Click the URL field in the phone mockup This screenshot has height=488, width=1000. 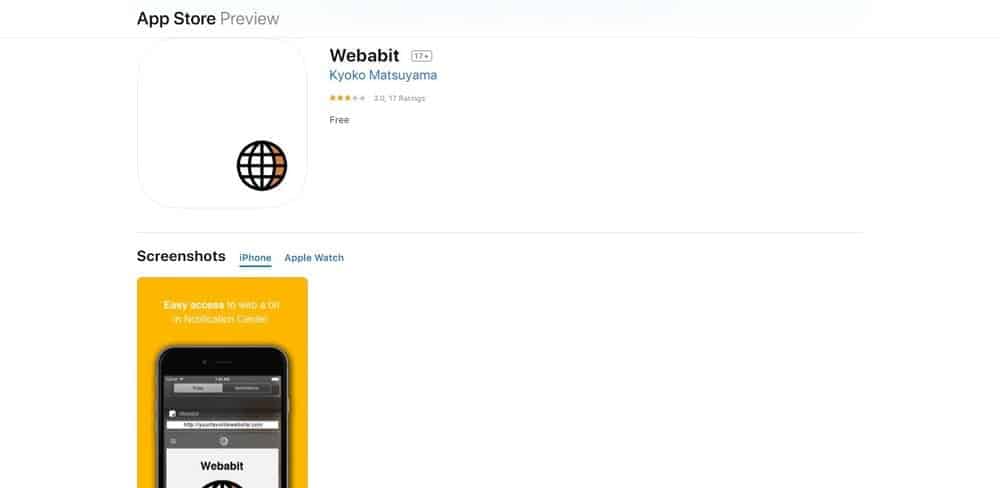click(223, 424)
